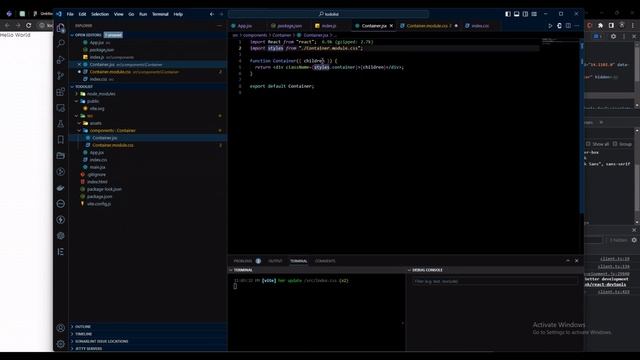The height and width of the screenshot is (360, 640).
Task: Open the editor More Actions ellipsis
Action: click(577, 26)
